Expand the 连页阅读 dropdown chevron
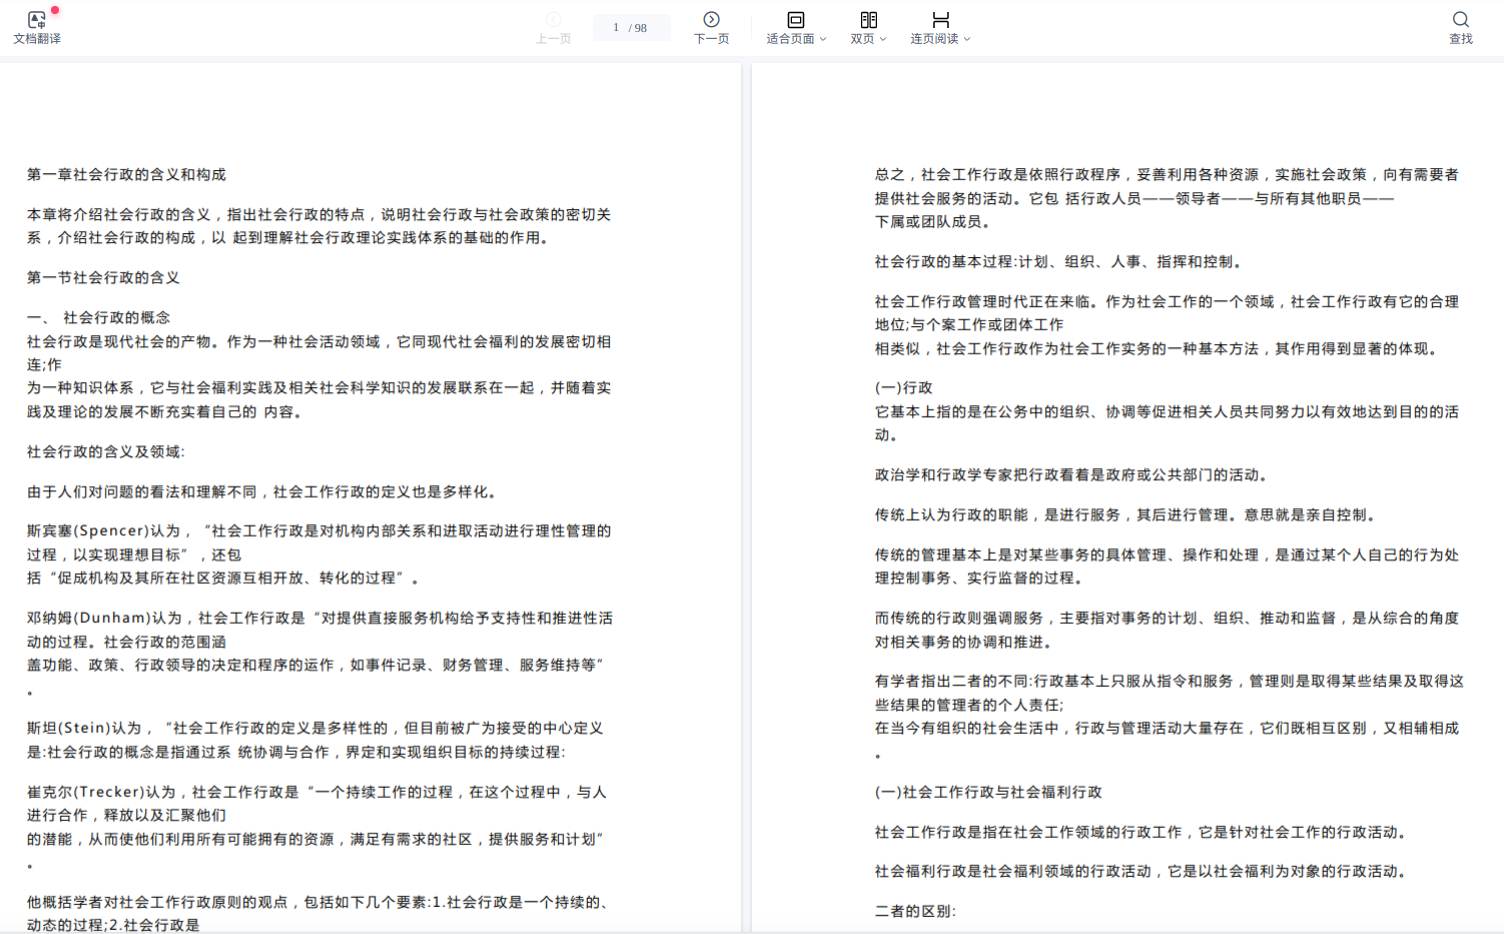This screenshot has height=934, width=1504. 967,39
